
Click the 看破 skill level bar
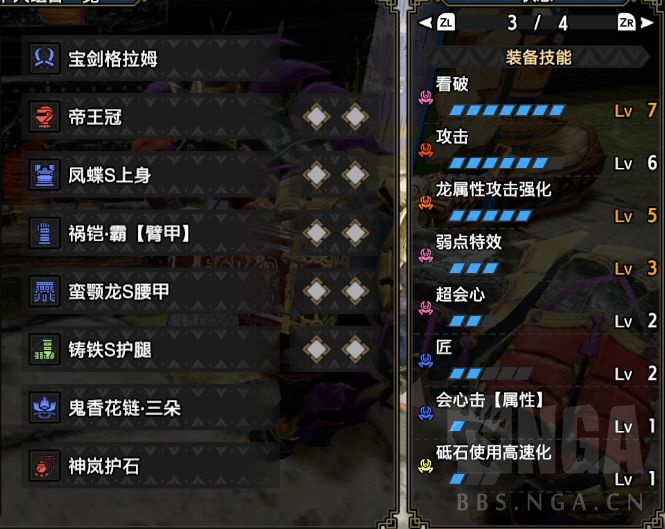click(507, 111)
